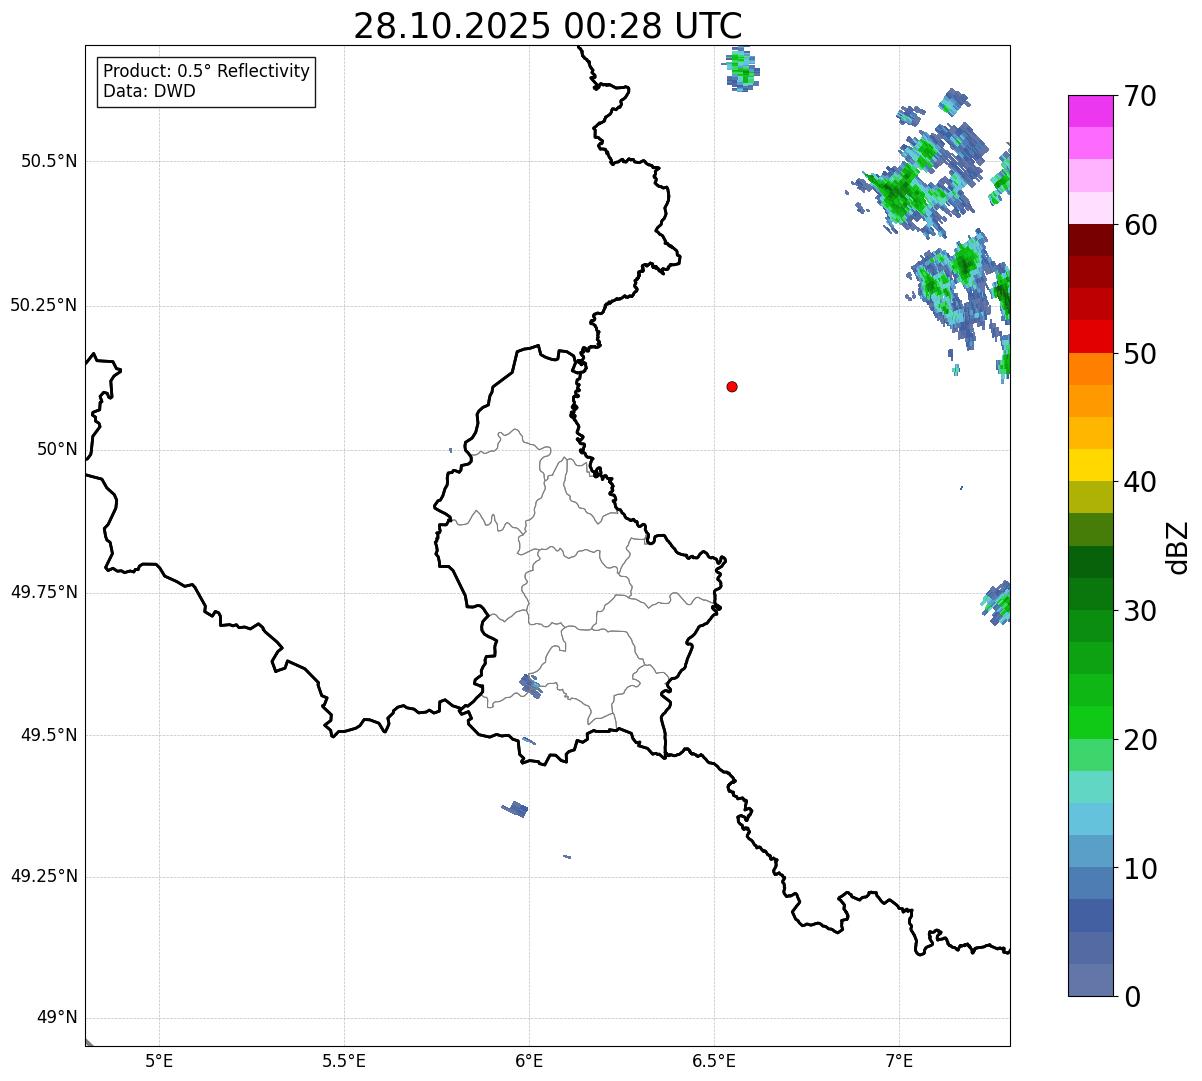Click the longitude label "5.5°E"
The height and width of the screenshot is (1081, 1202).
point(344,1060)
